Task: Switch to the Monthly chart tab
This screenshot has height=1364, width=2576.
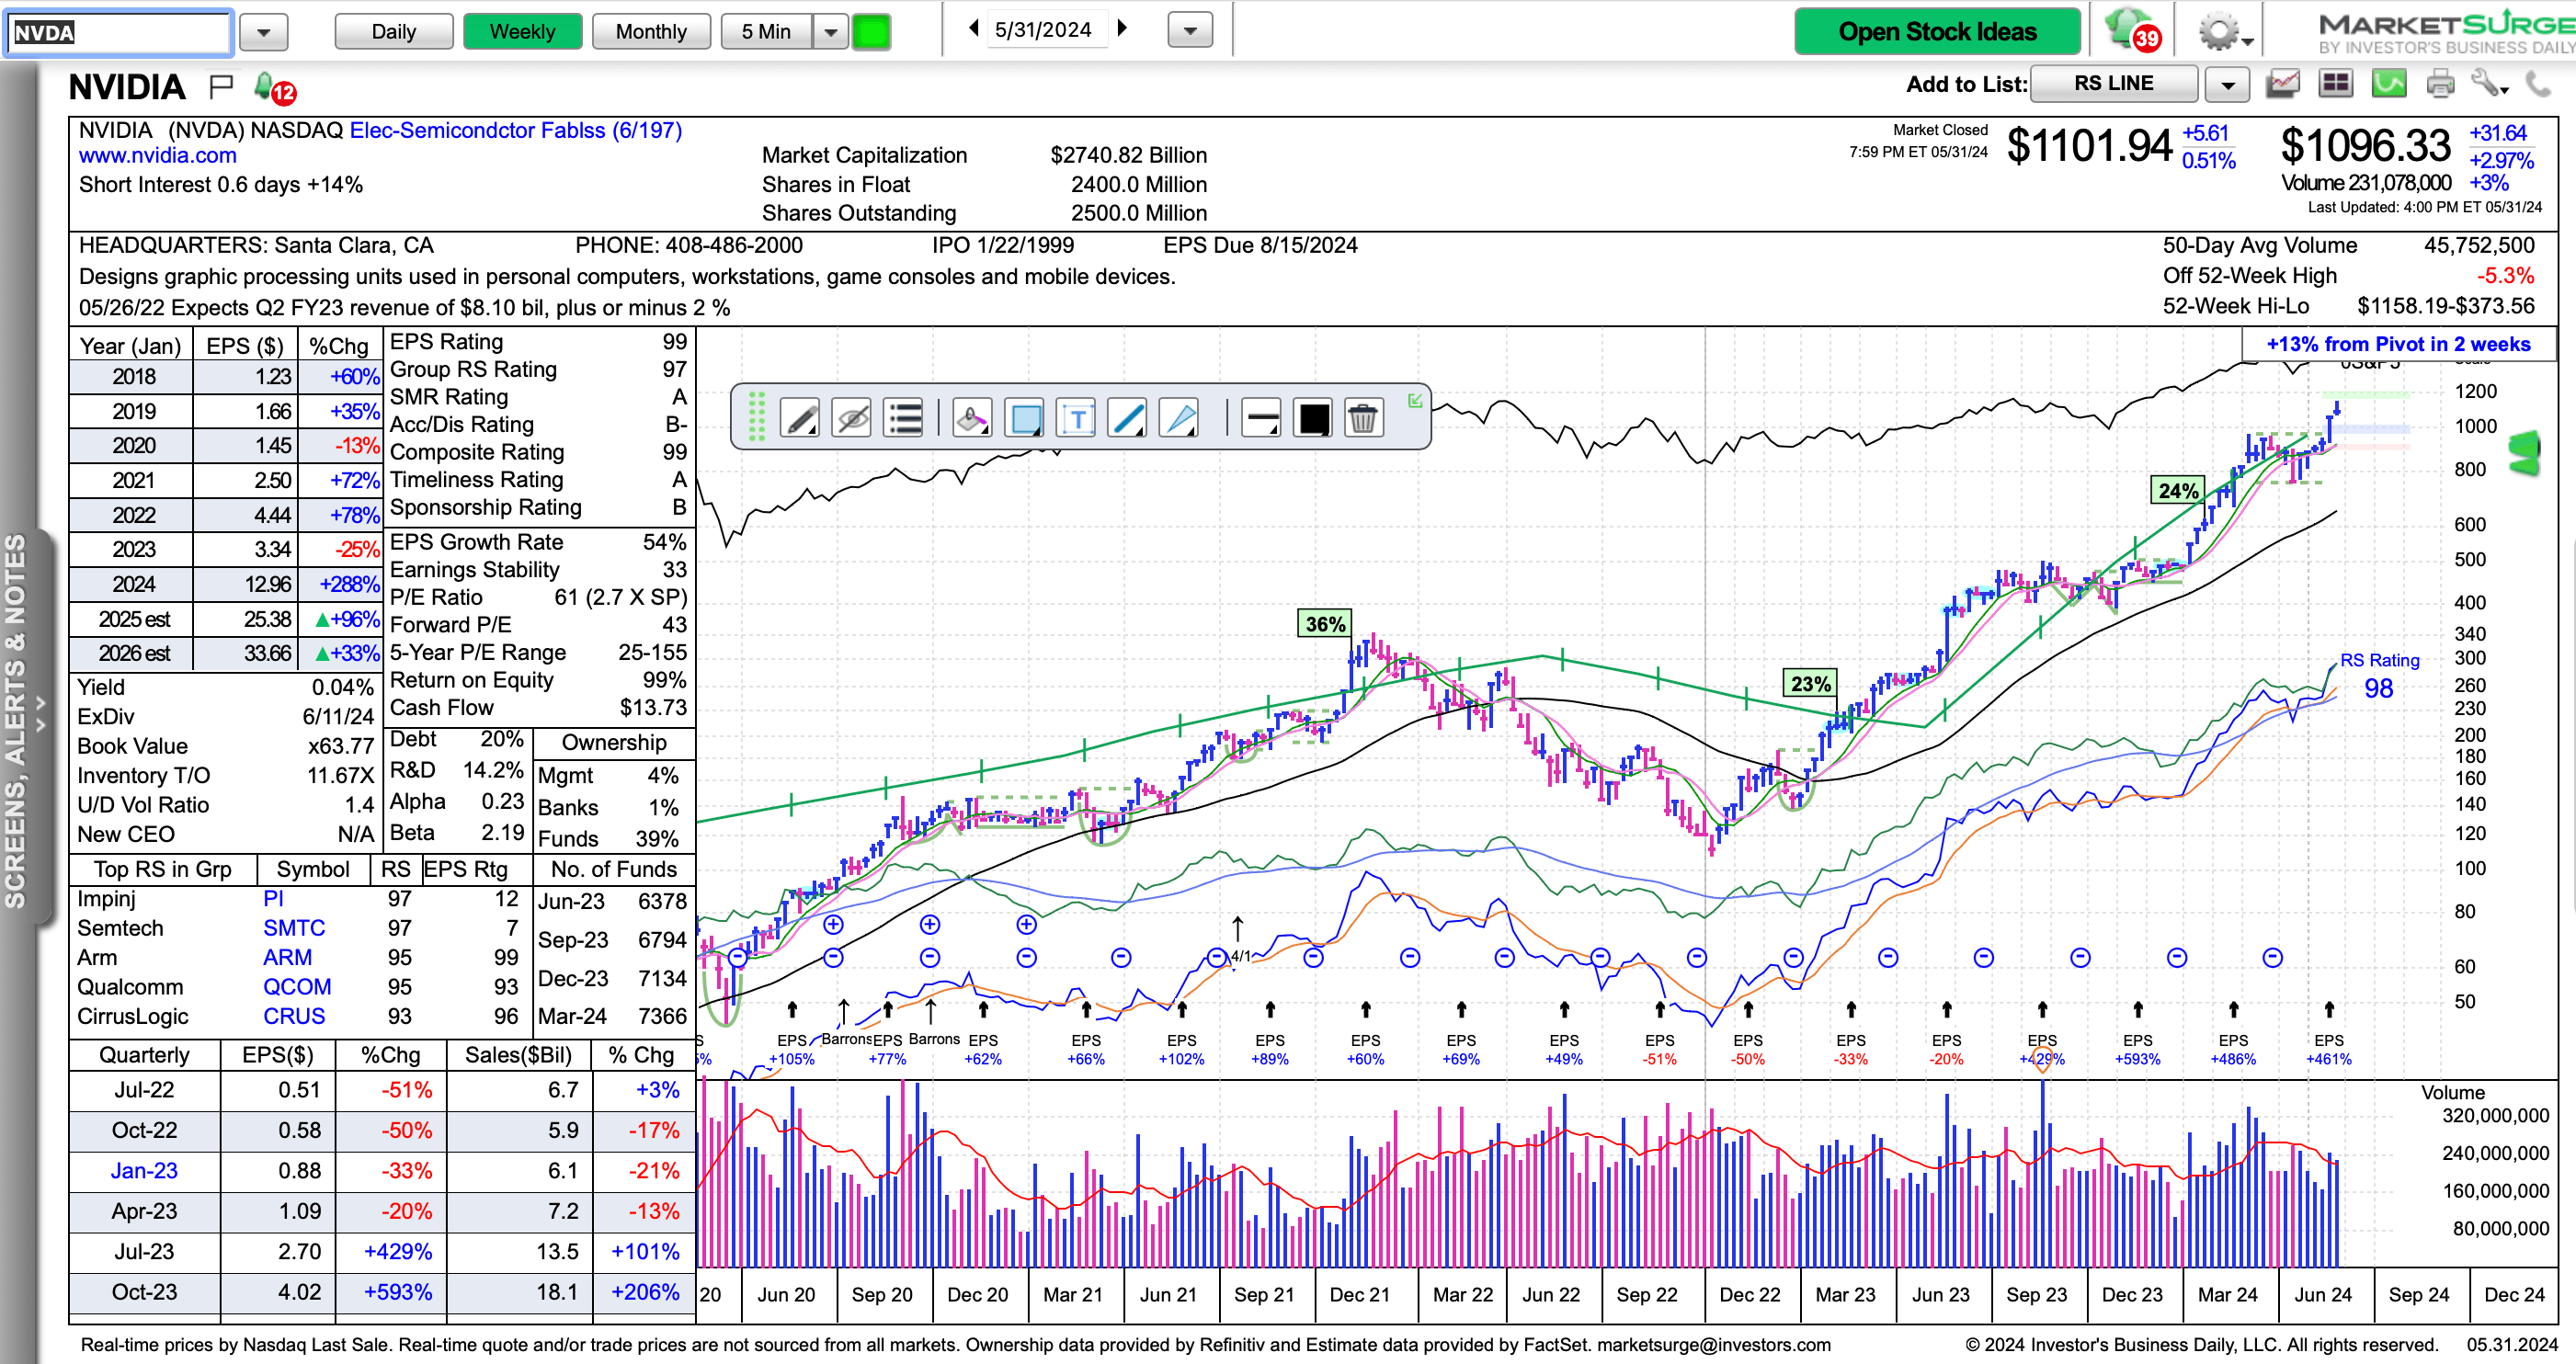Action: click(651, 32)
